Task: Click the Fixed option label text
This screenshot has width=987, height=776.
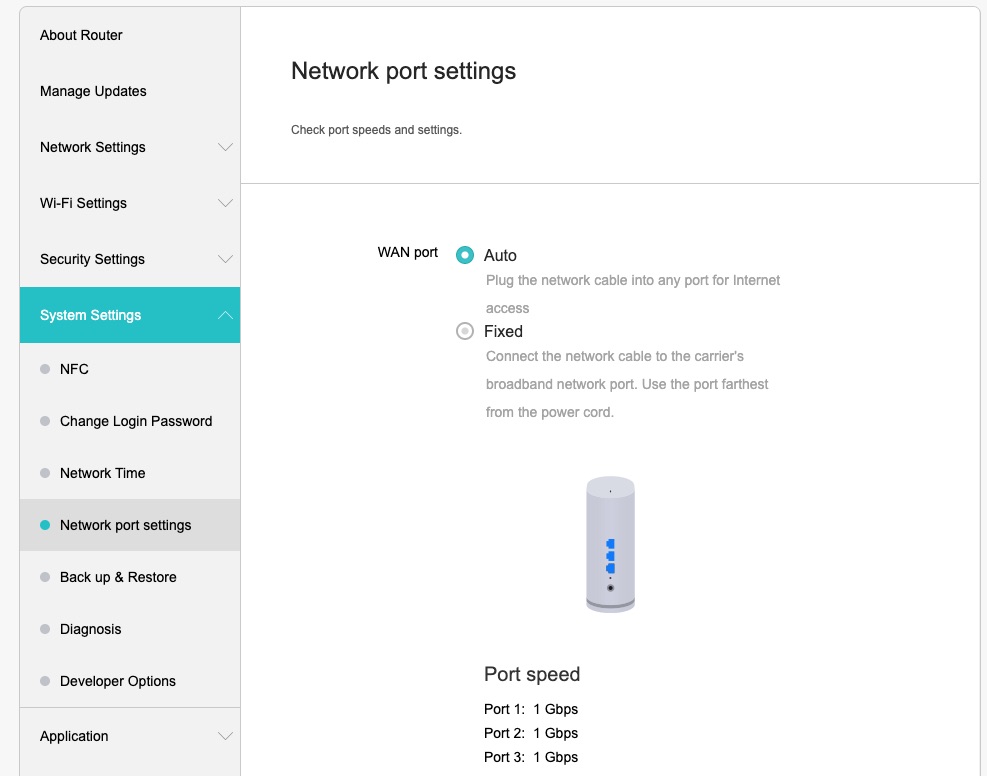Action: point(503,331)
